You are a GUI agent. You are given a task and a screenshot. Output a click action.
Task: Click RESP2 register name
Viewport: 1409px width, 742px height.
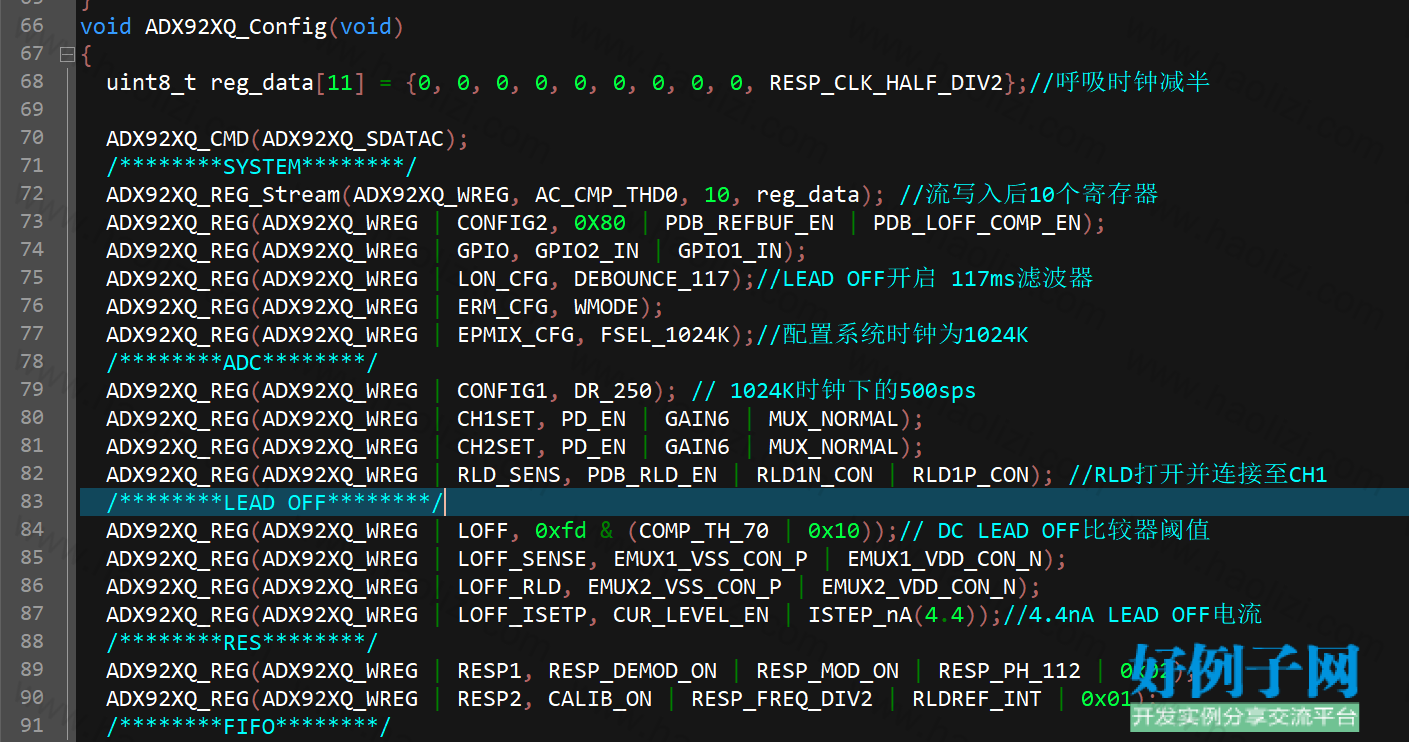coord(489,698)
